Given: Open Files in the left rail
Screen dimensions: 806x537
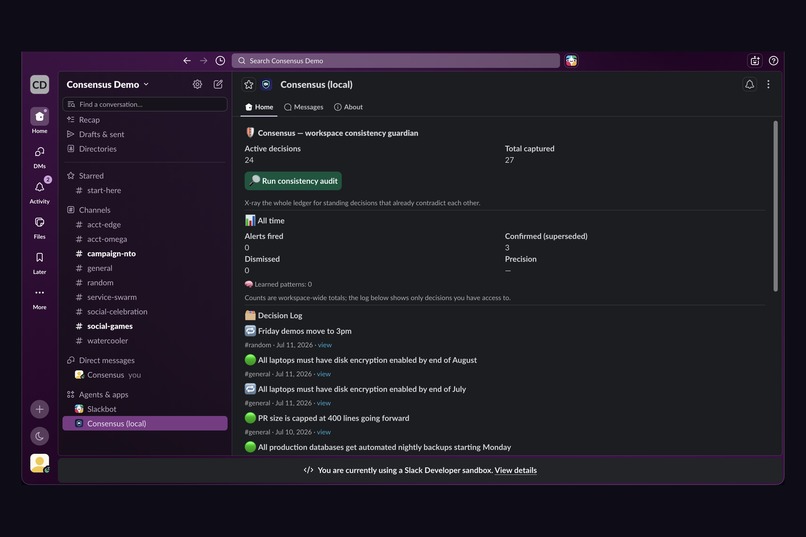Looking at the screenshot, I should tap(40, 228).
